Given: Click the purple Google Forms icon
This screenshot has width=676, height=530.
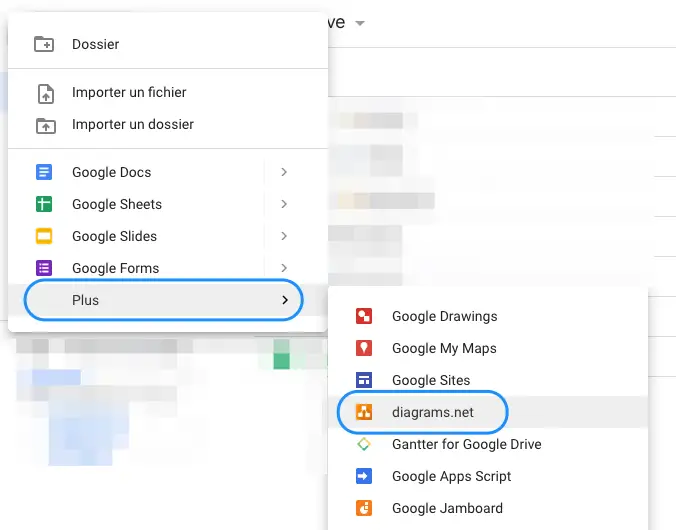Looking at the screenshot, I should pyautogui.click(x=44, y=268).
